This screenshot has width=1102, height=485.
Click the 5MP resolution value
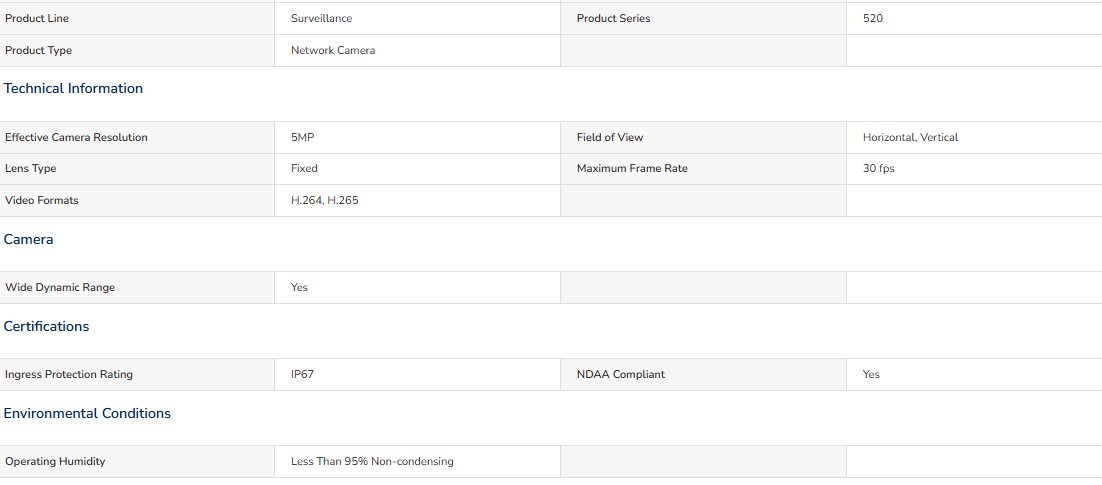coord(303,137)
